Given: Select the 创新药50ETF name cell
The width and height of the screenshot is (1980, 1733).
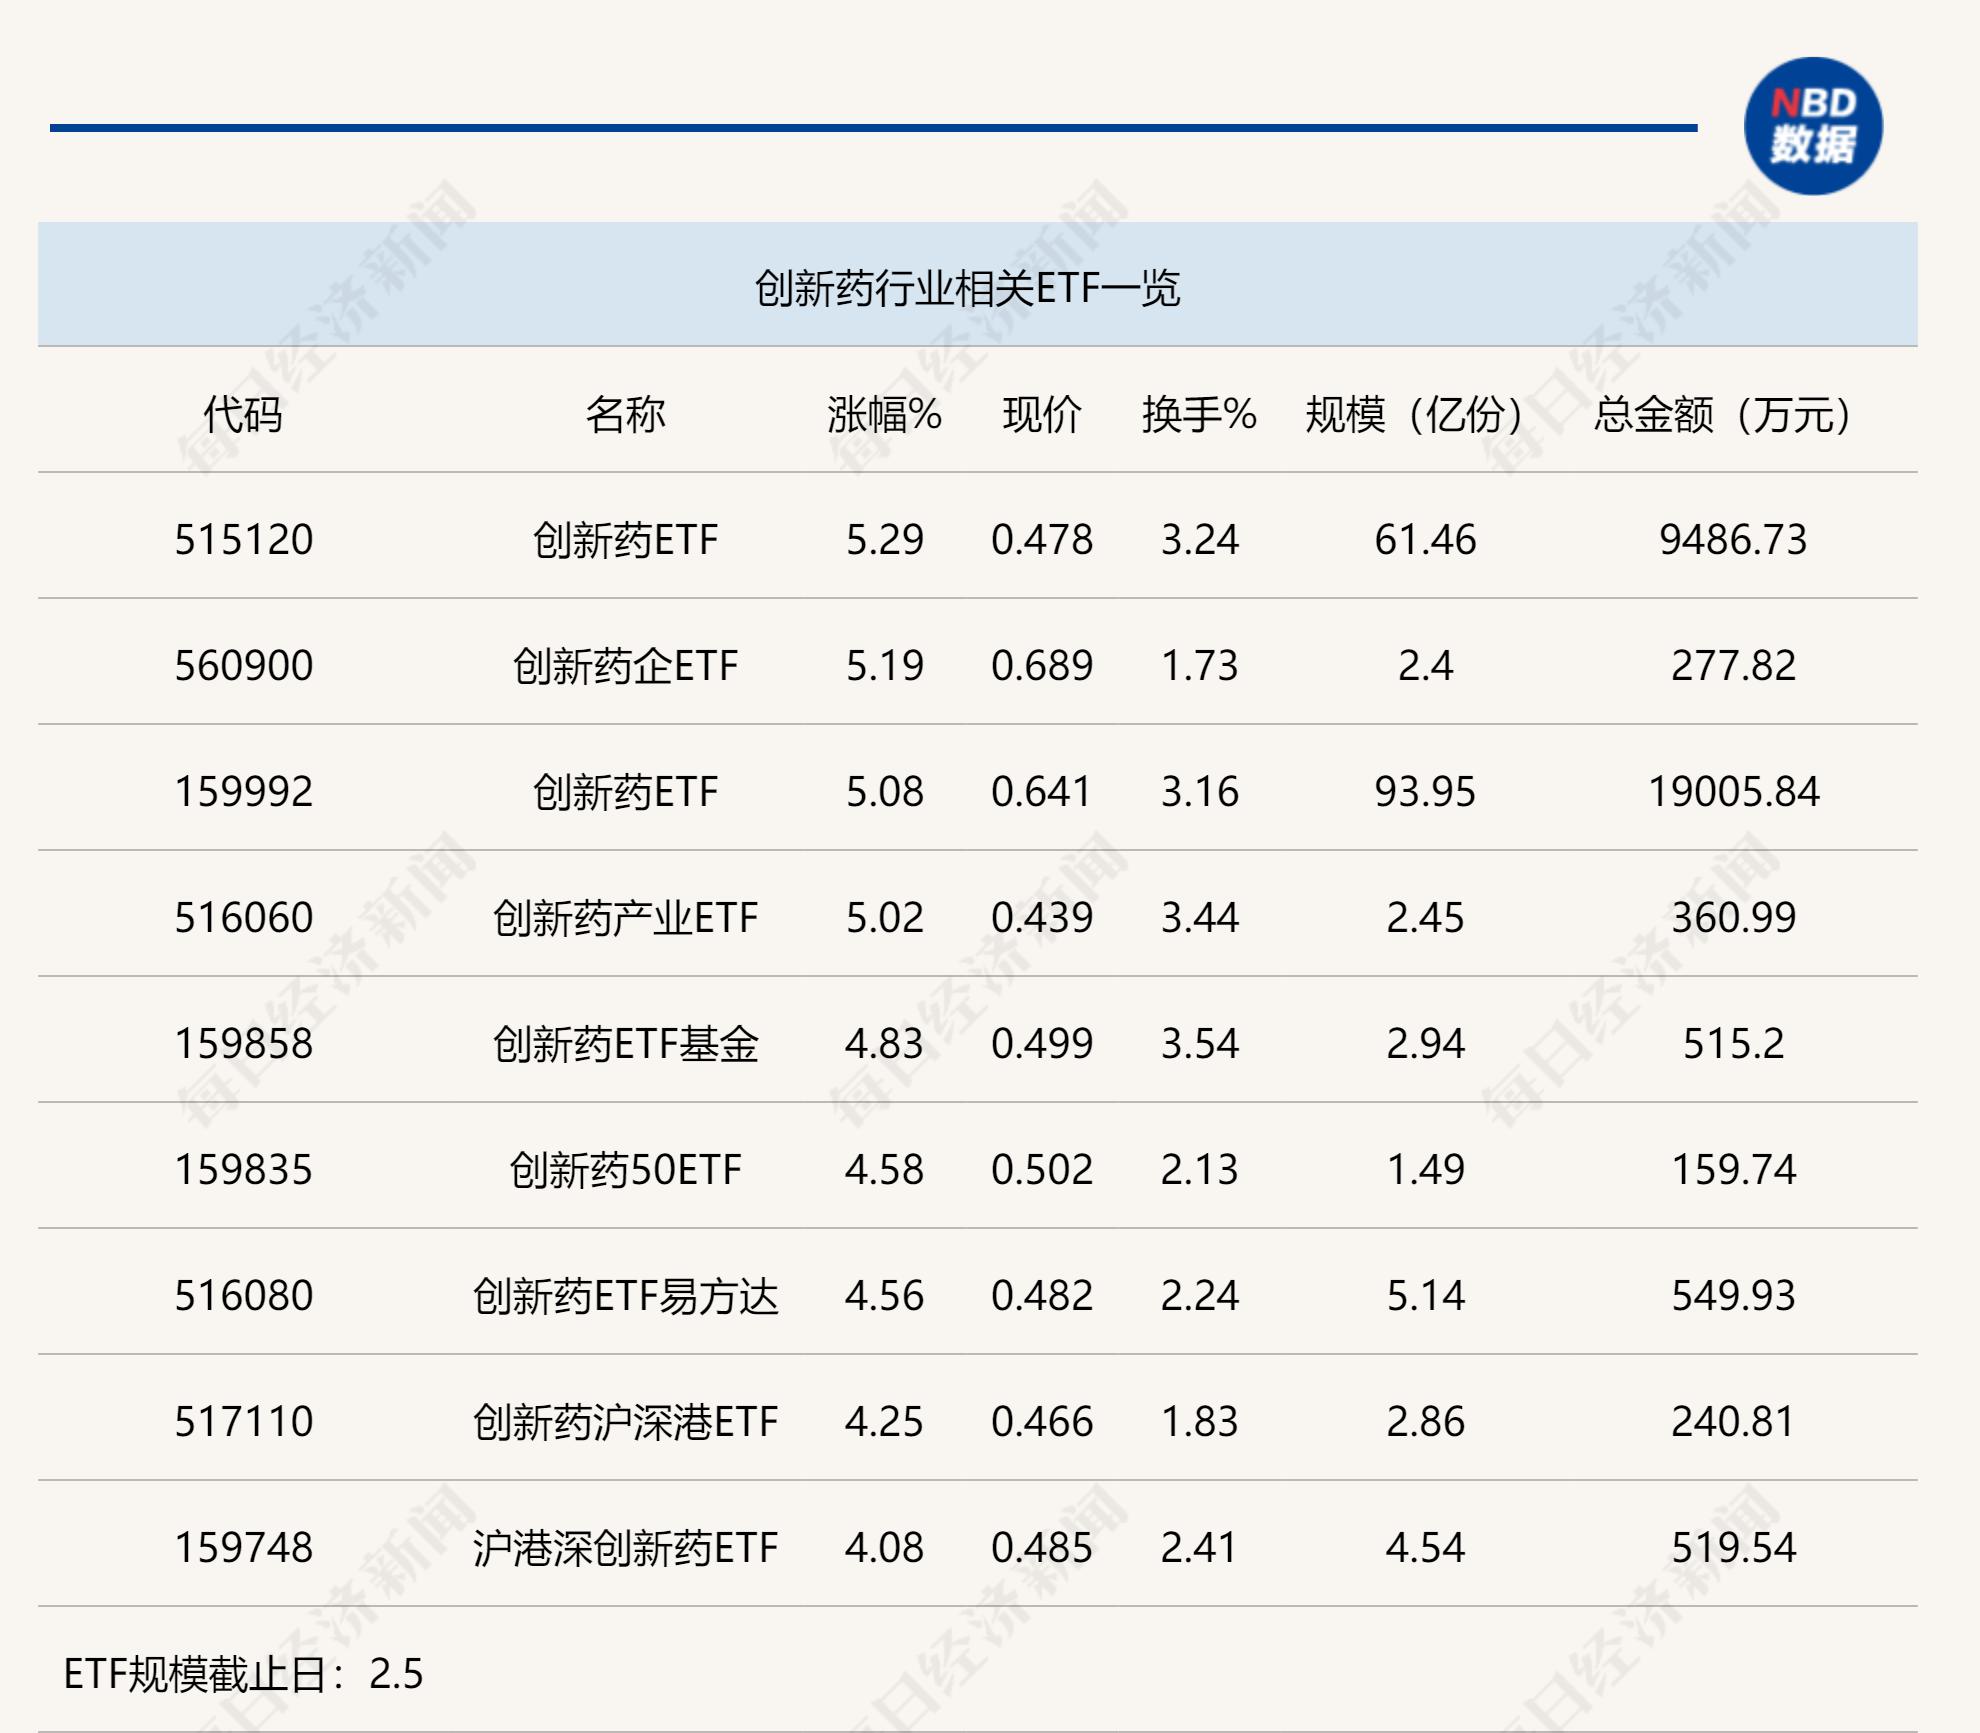Looking at the screenshot, I should pos(625,1170).
